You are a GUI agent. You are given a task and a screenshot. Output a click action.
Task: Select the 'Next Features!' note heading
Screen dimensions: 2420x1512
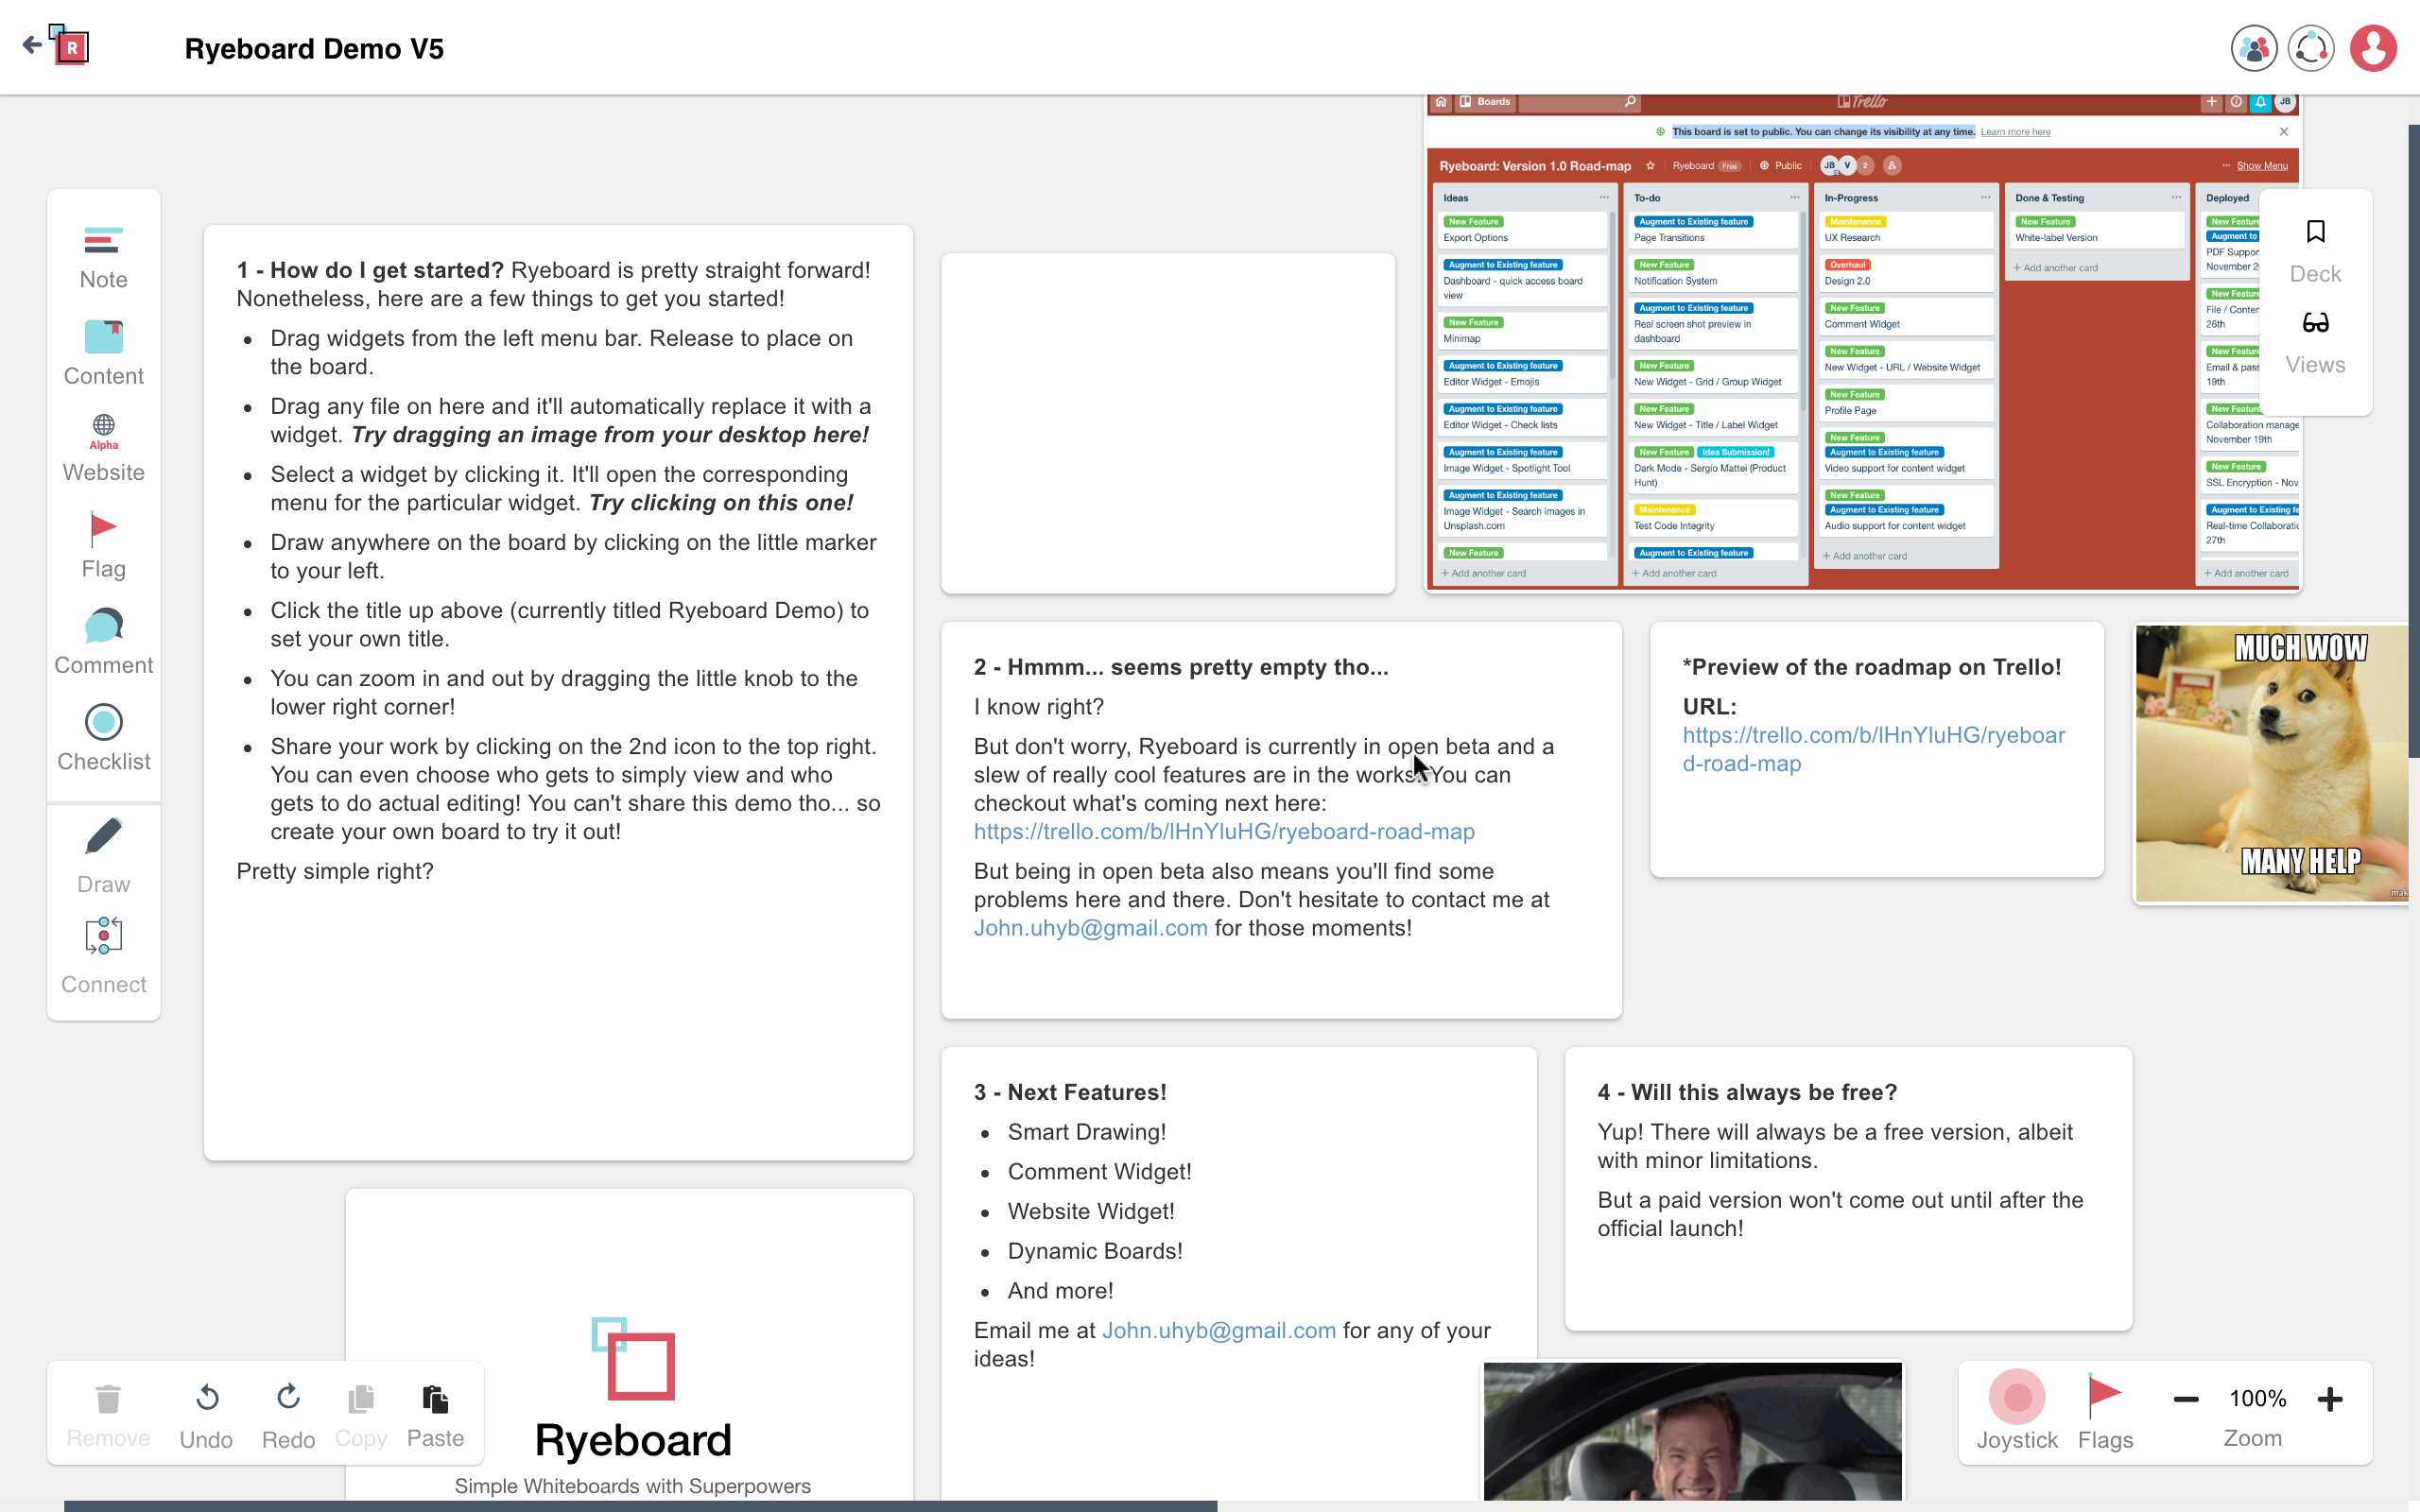point(1070,1092)
